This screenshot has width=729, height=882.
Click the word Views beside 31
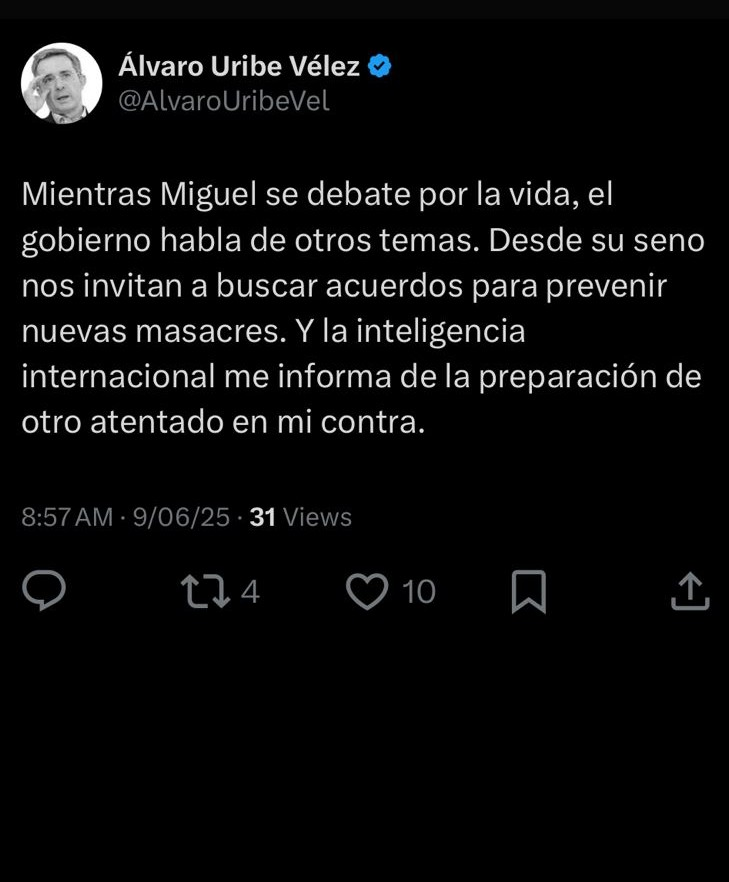tap(318, 517)
